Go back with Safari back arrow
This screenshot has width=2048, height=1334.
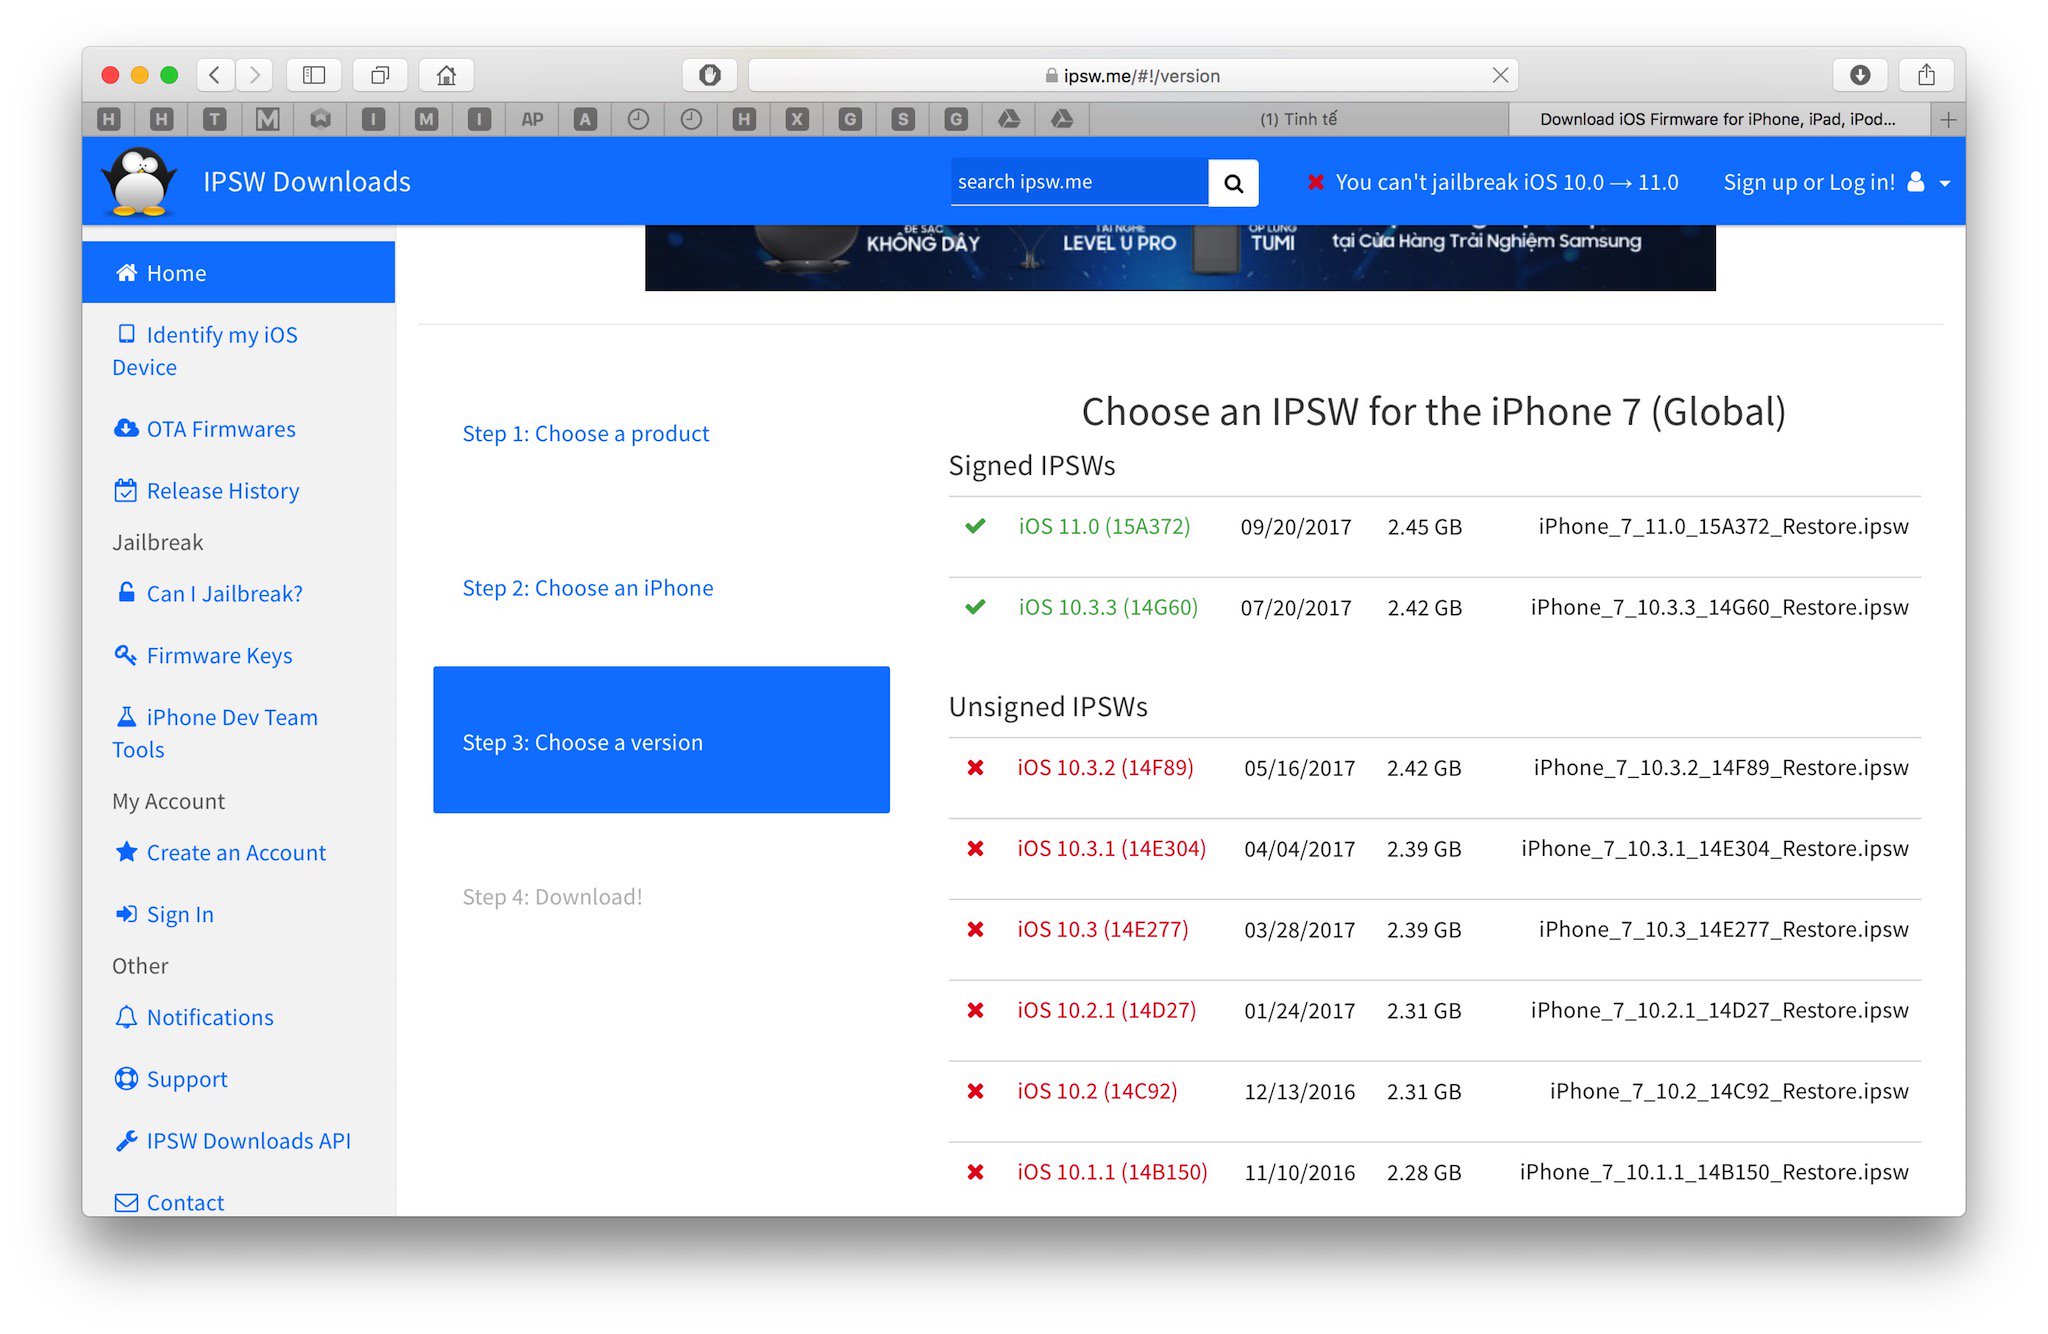215,75
